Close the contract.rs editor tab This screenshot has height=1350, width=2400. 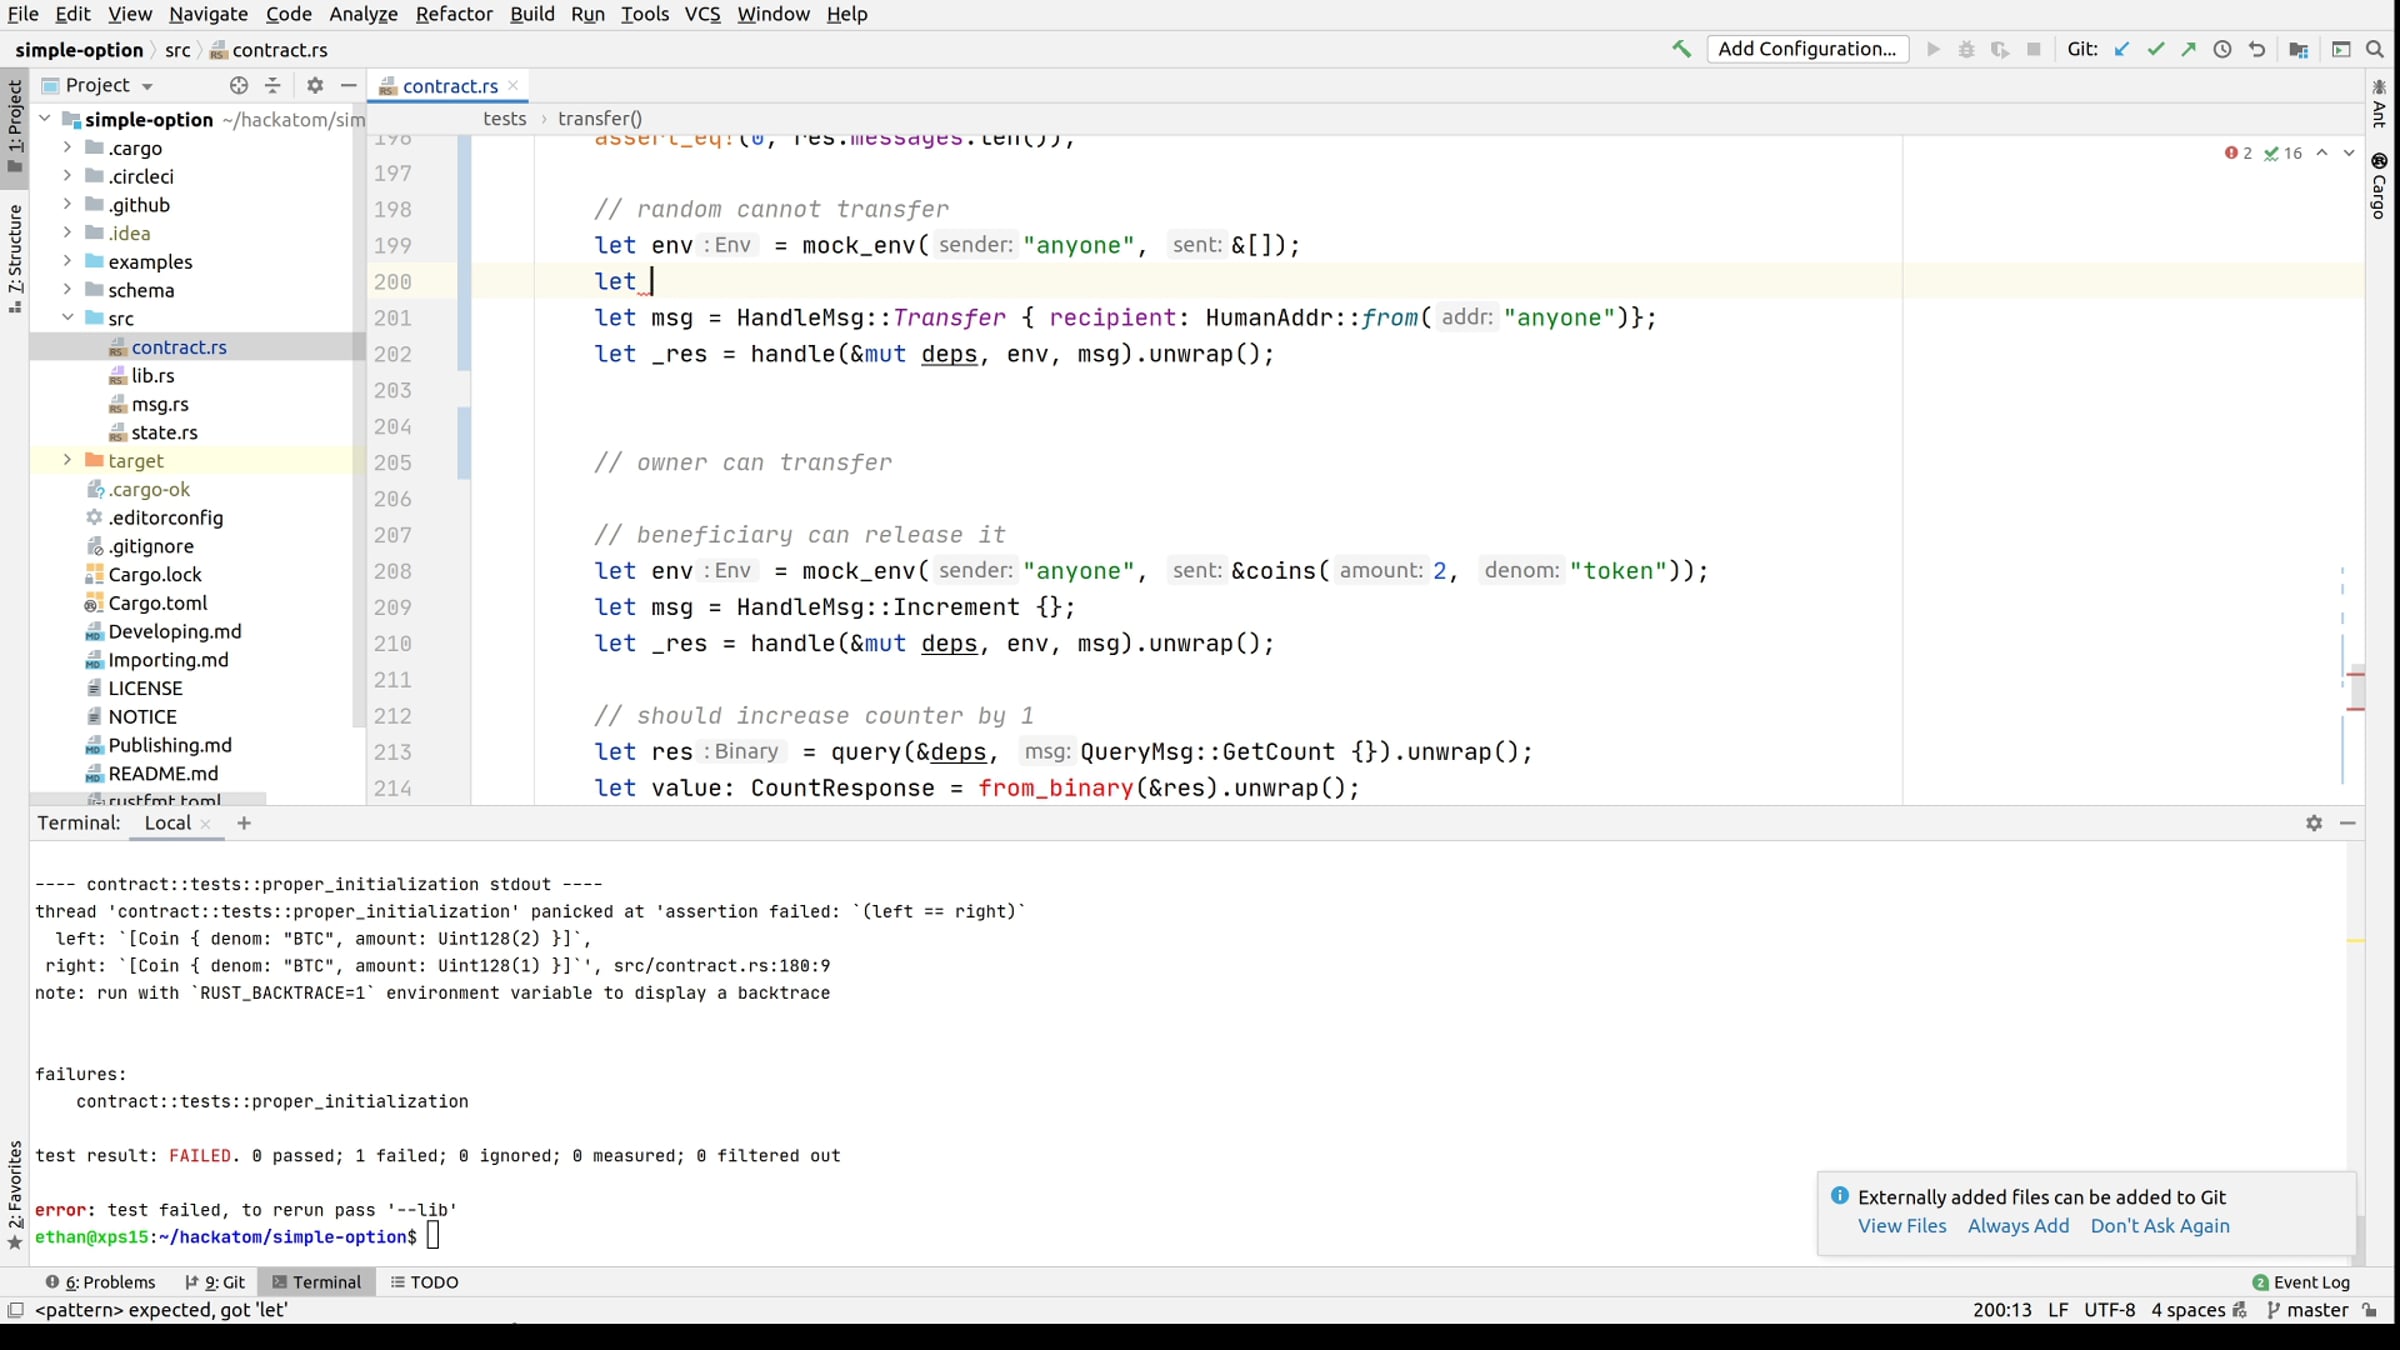click(513, 85)
